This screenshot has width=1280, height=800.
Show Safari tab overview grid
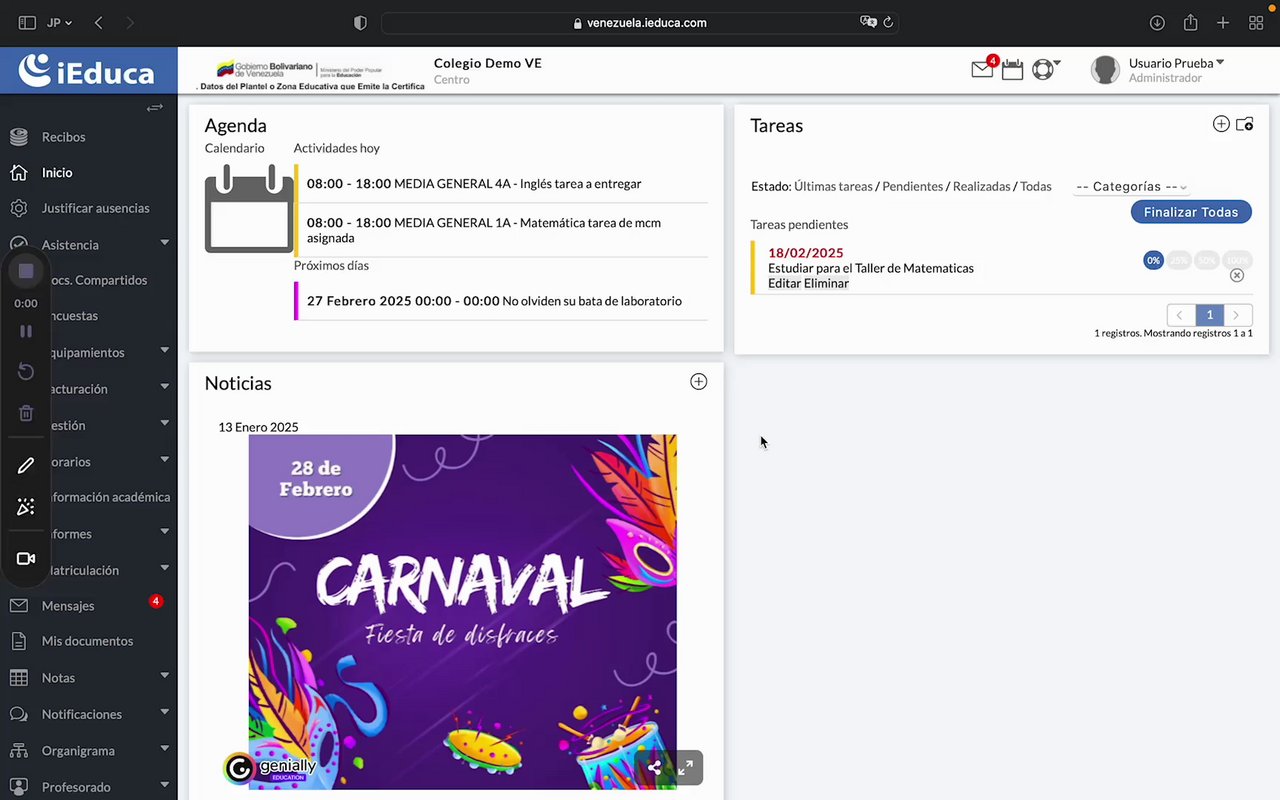1256,22
